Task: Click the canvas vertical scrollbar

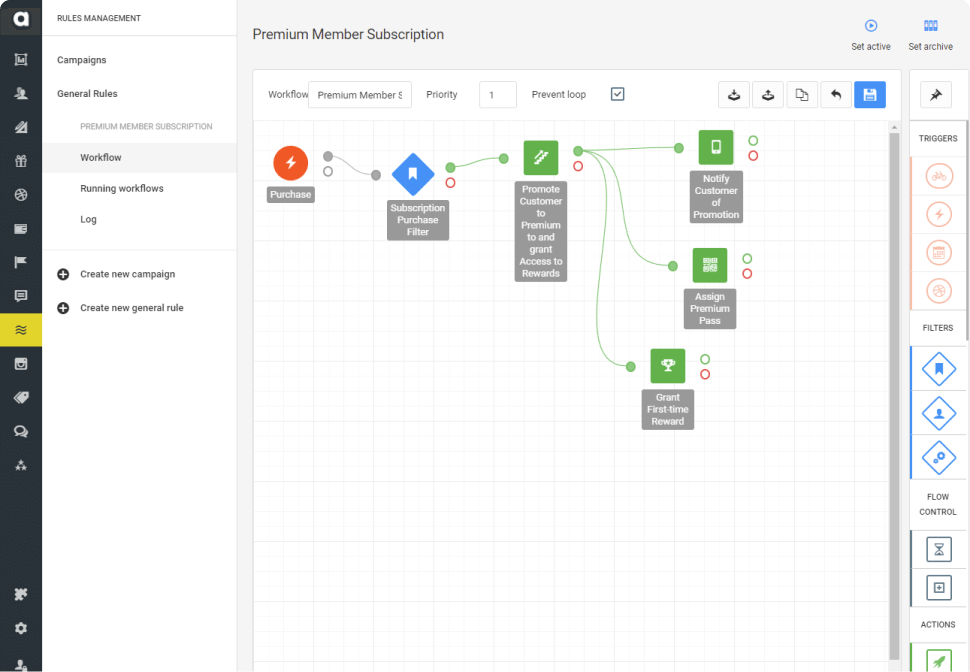Action: pos(894,396)
